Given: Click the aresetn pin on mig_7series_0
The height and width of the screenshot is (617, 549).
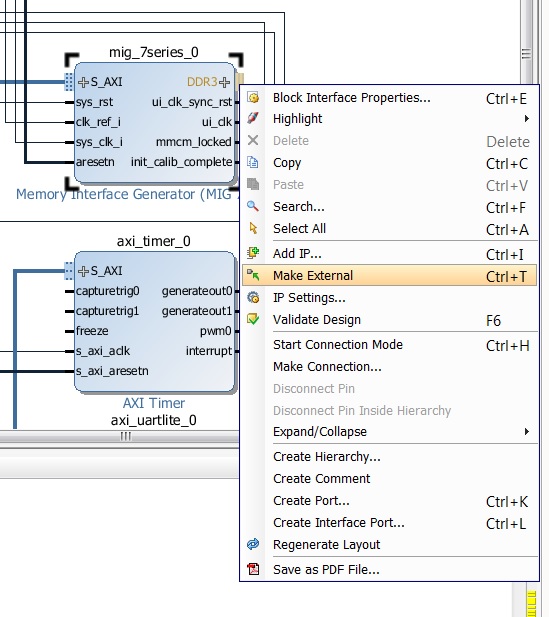Looking at the screenshot, I should (x=95, y=162).
